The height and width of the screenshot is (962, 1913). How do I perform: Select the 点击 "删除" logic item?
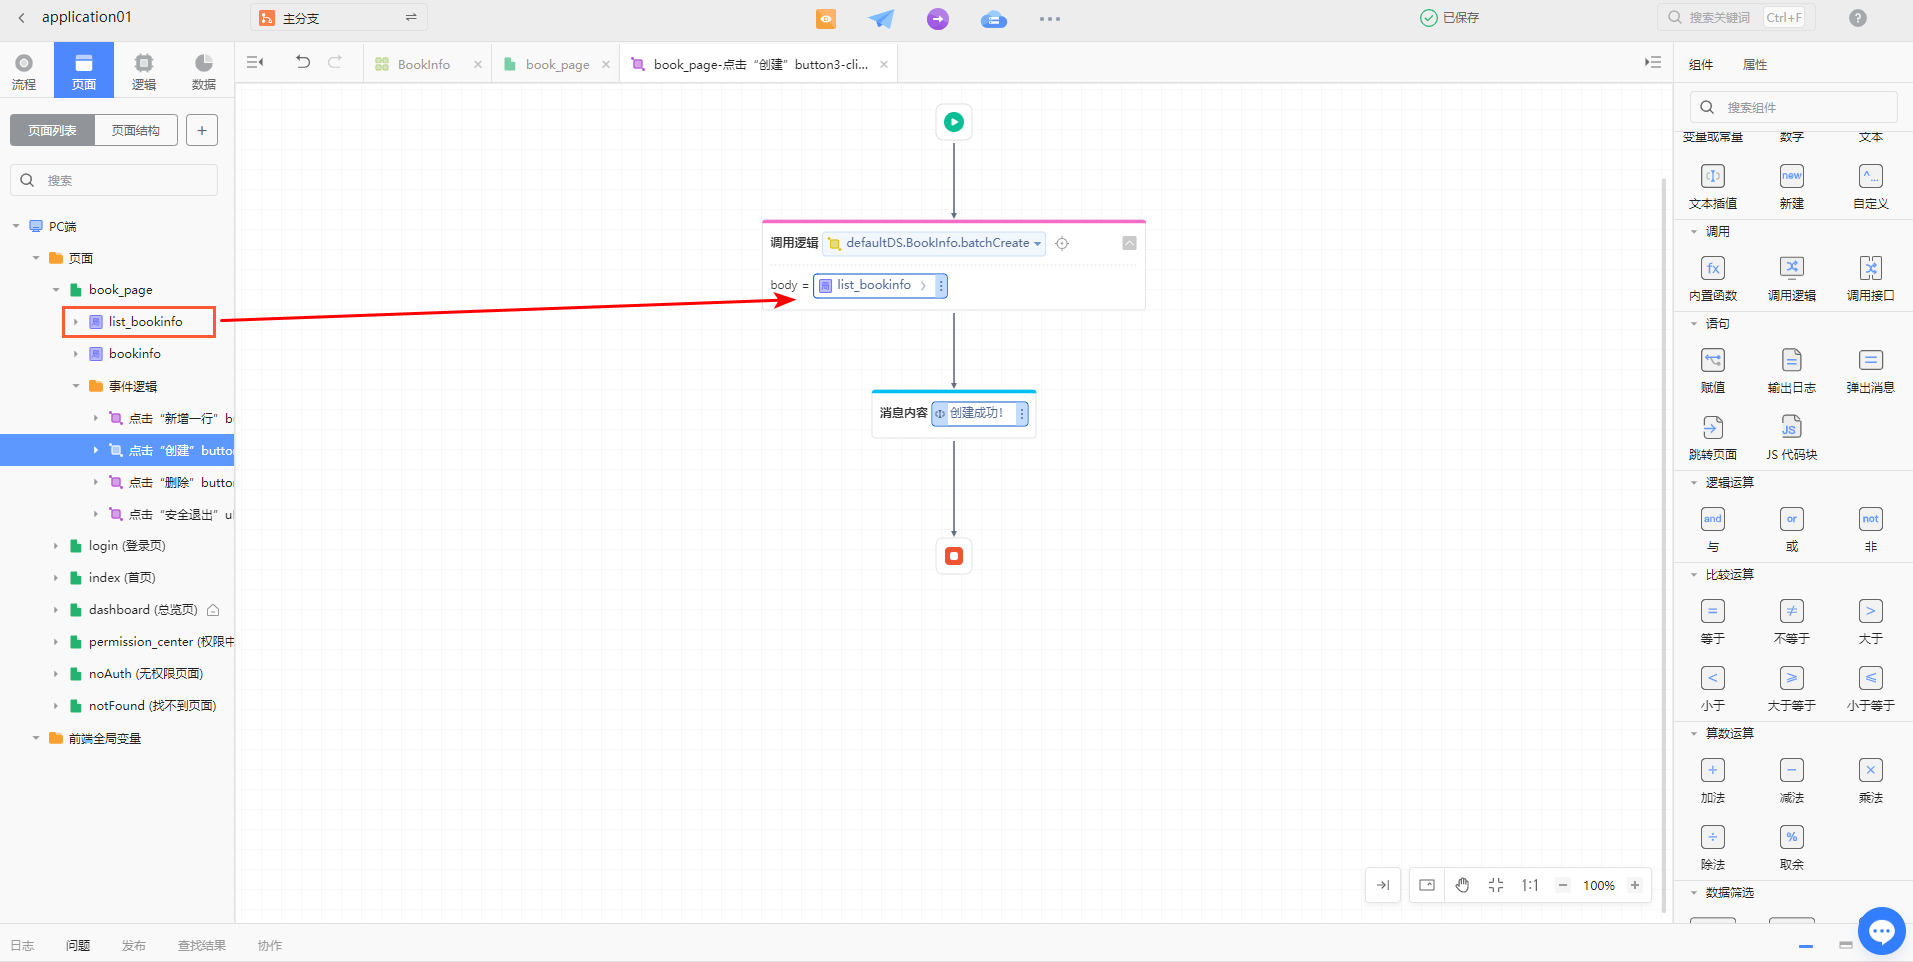click(x=170, y=482)
